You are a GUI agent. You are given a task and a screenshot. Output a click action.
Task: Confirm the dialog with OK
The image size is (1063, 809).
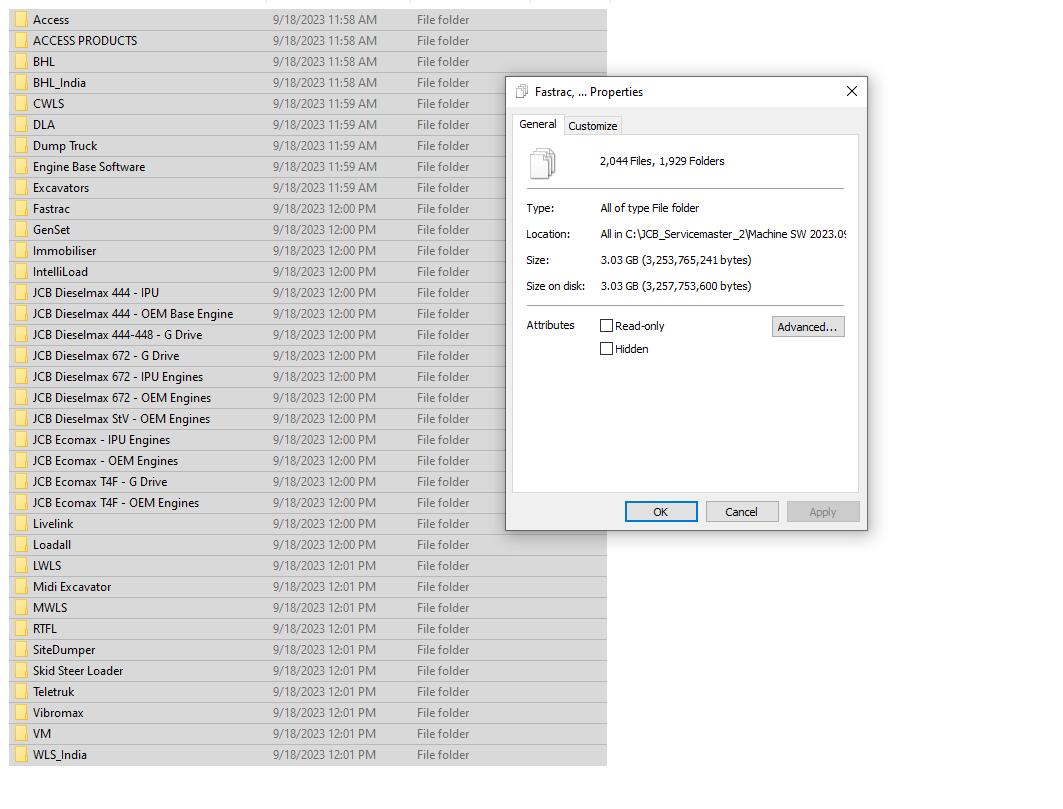(661, 512)
